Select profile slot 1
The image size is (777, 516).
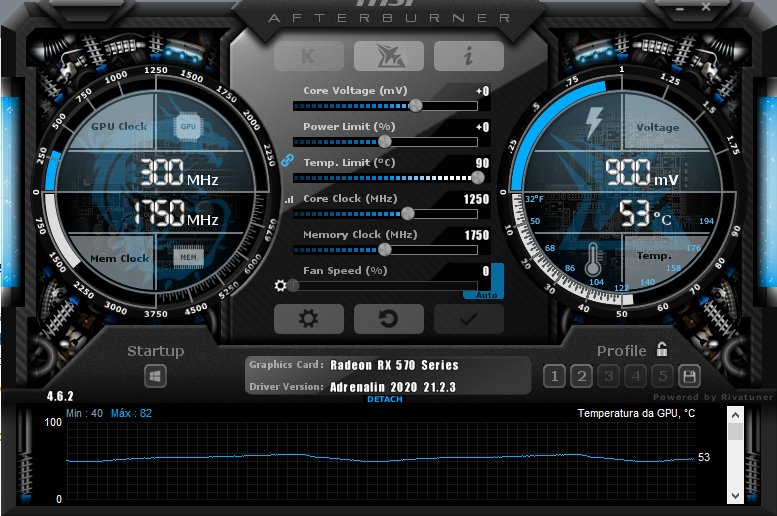click(x=555, y=377)
